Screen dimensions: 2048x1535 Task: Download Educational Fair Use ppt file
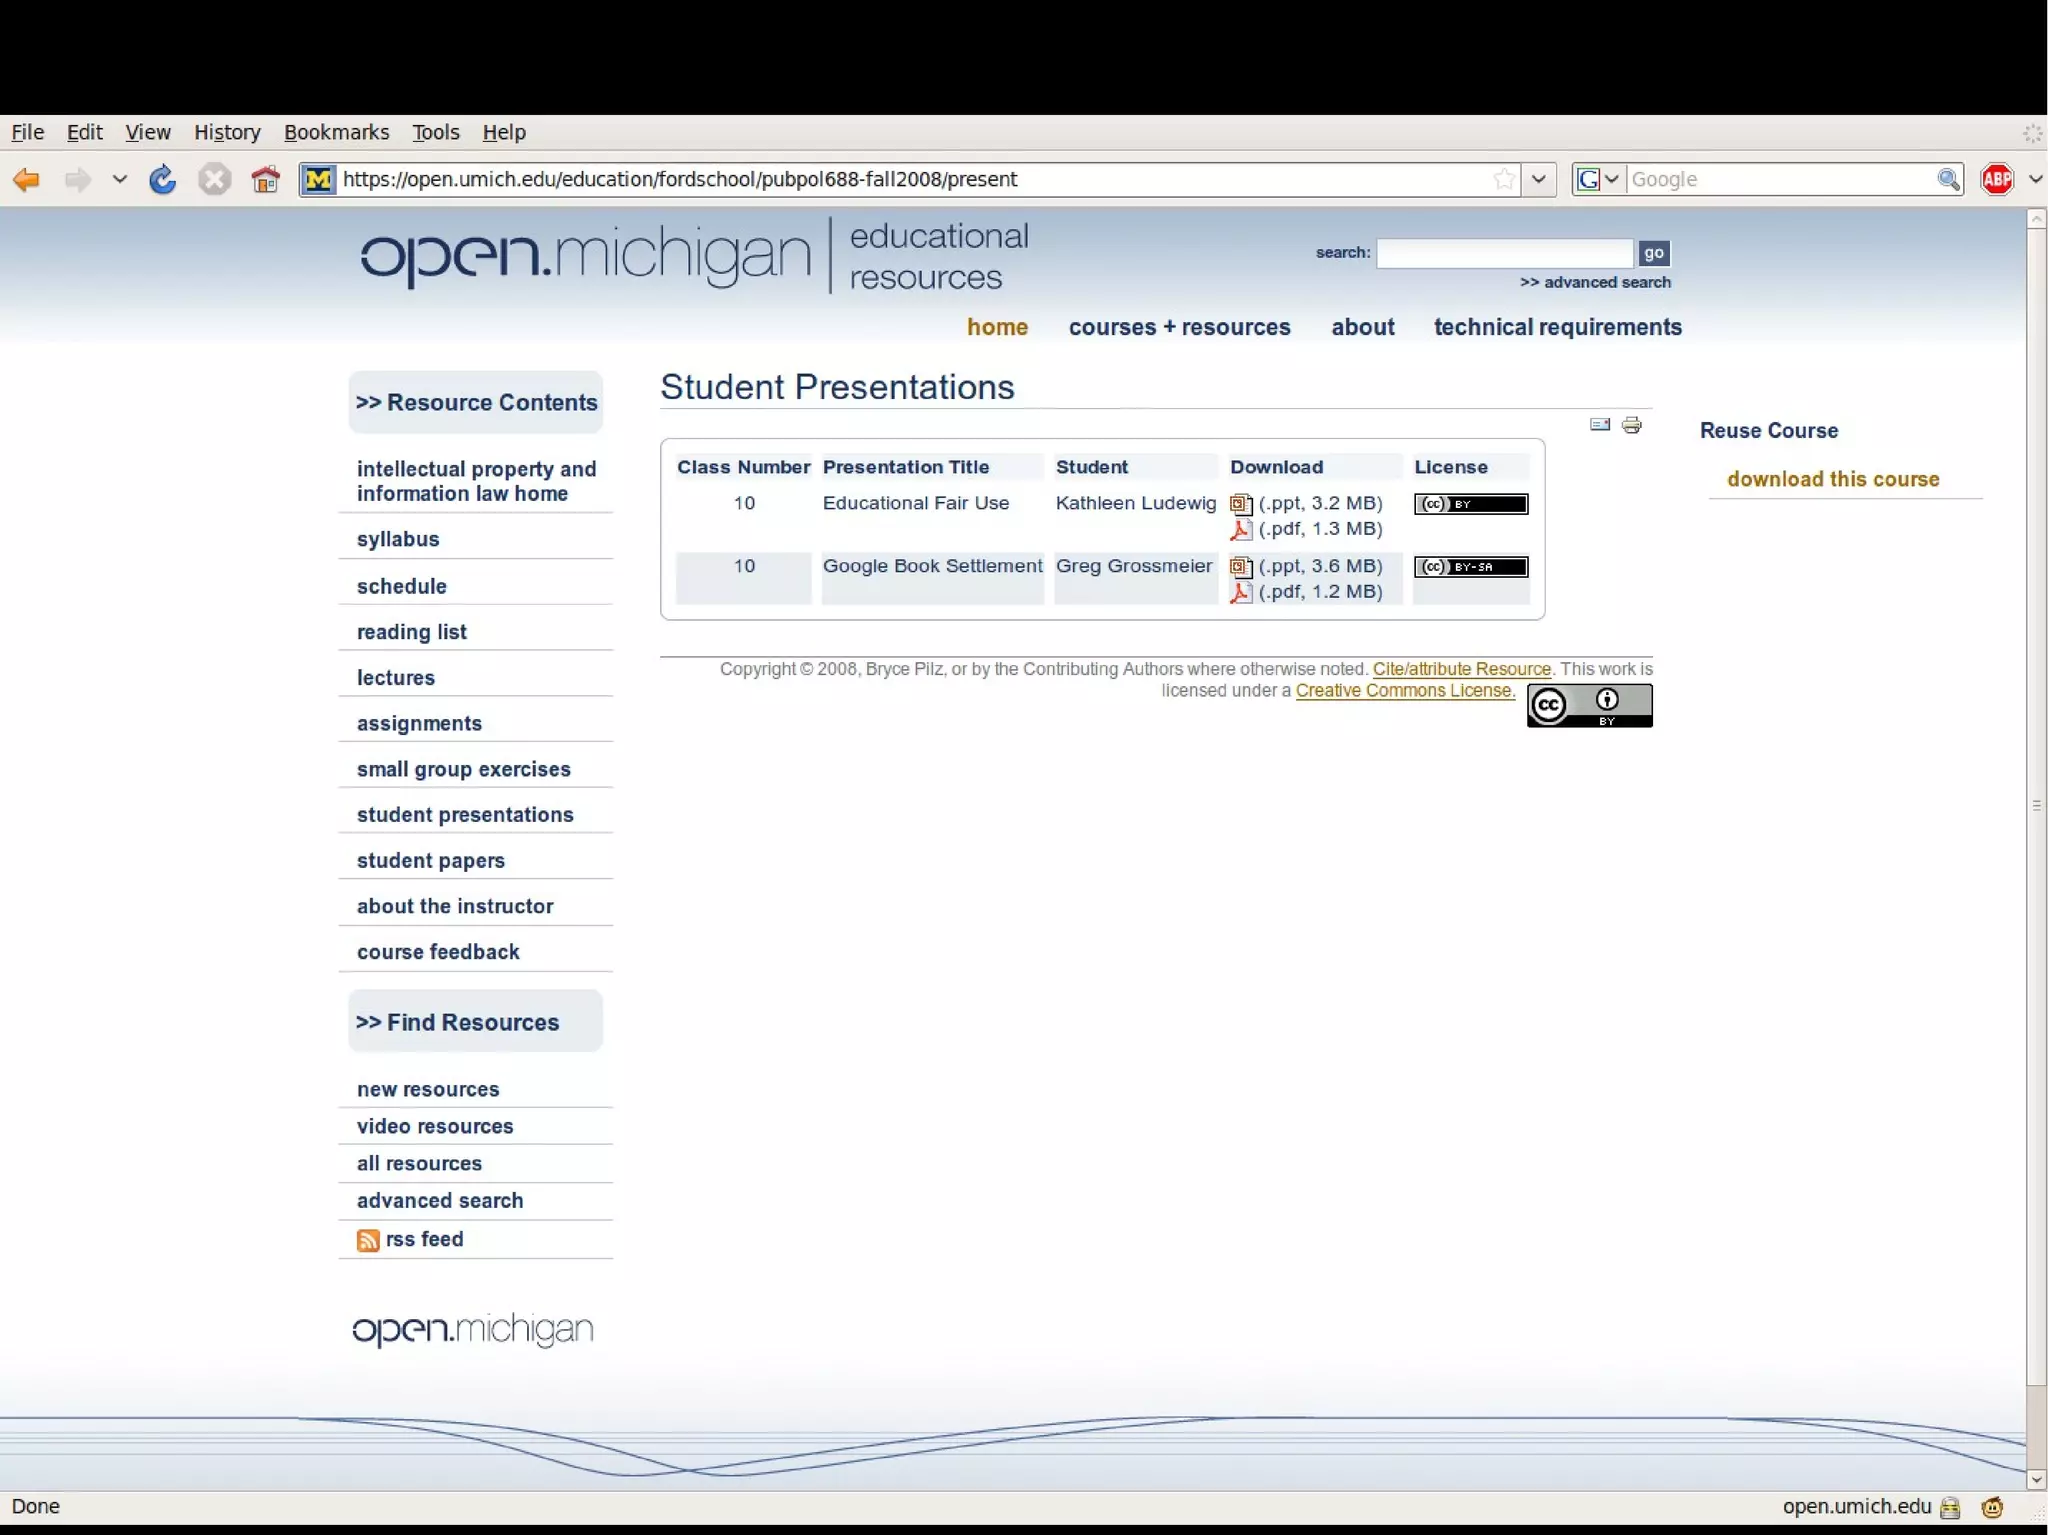pyautogui.click(x=1319, y=504)
